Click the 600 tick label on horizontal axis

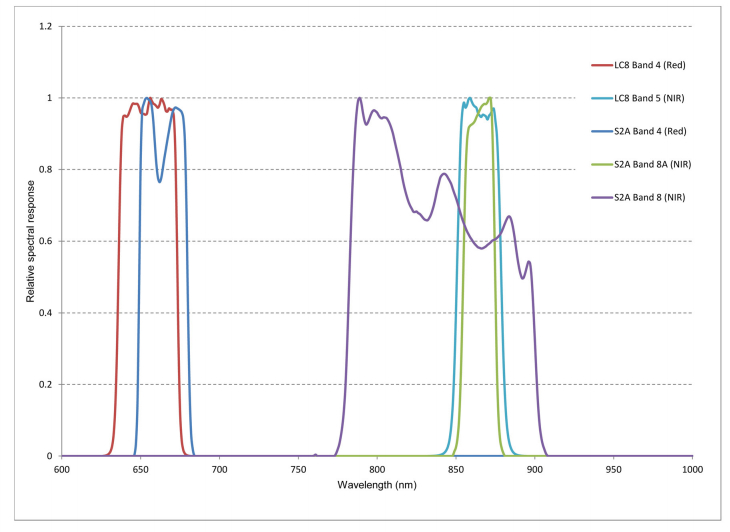pyautogui.click(x=62, y=468)
